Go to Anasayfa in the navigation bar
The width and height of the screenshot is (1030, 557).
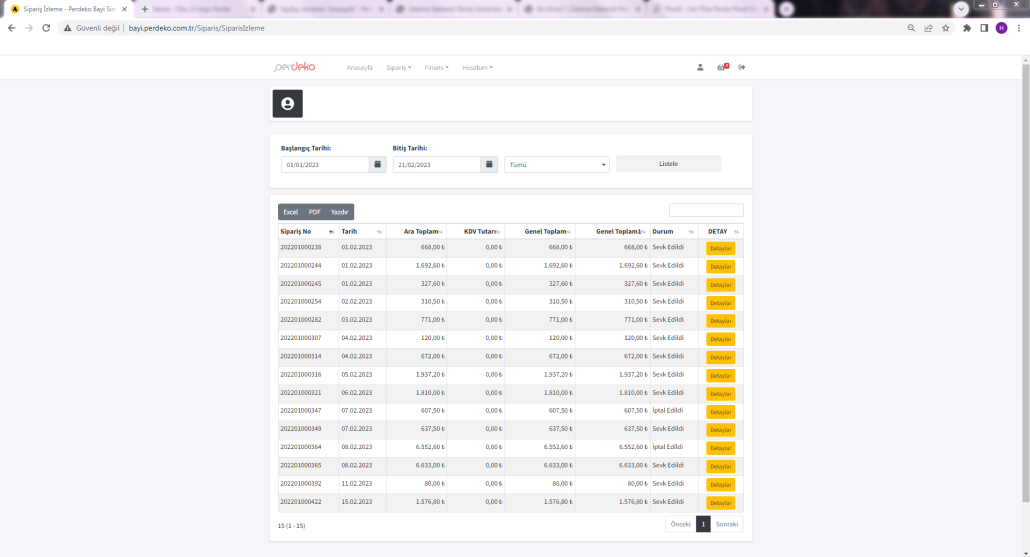pos(359,67)
